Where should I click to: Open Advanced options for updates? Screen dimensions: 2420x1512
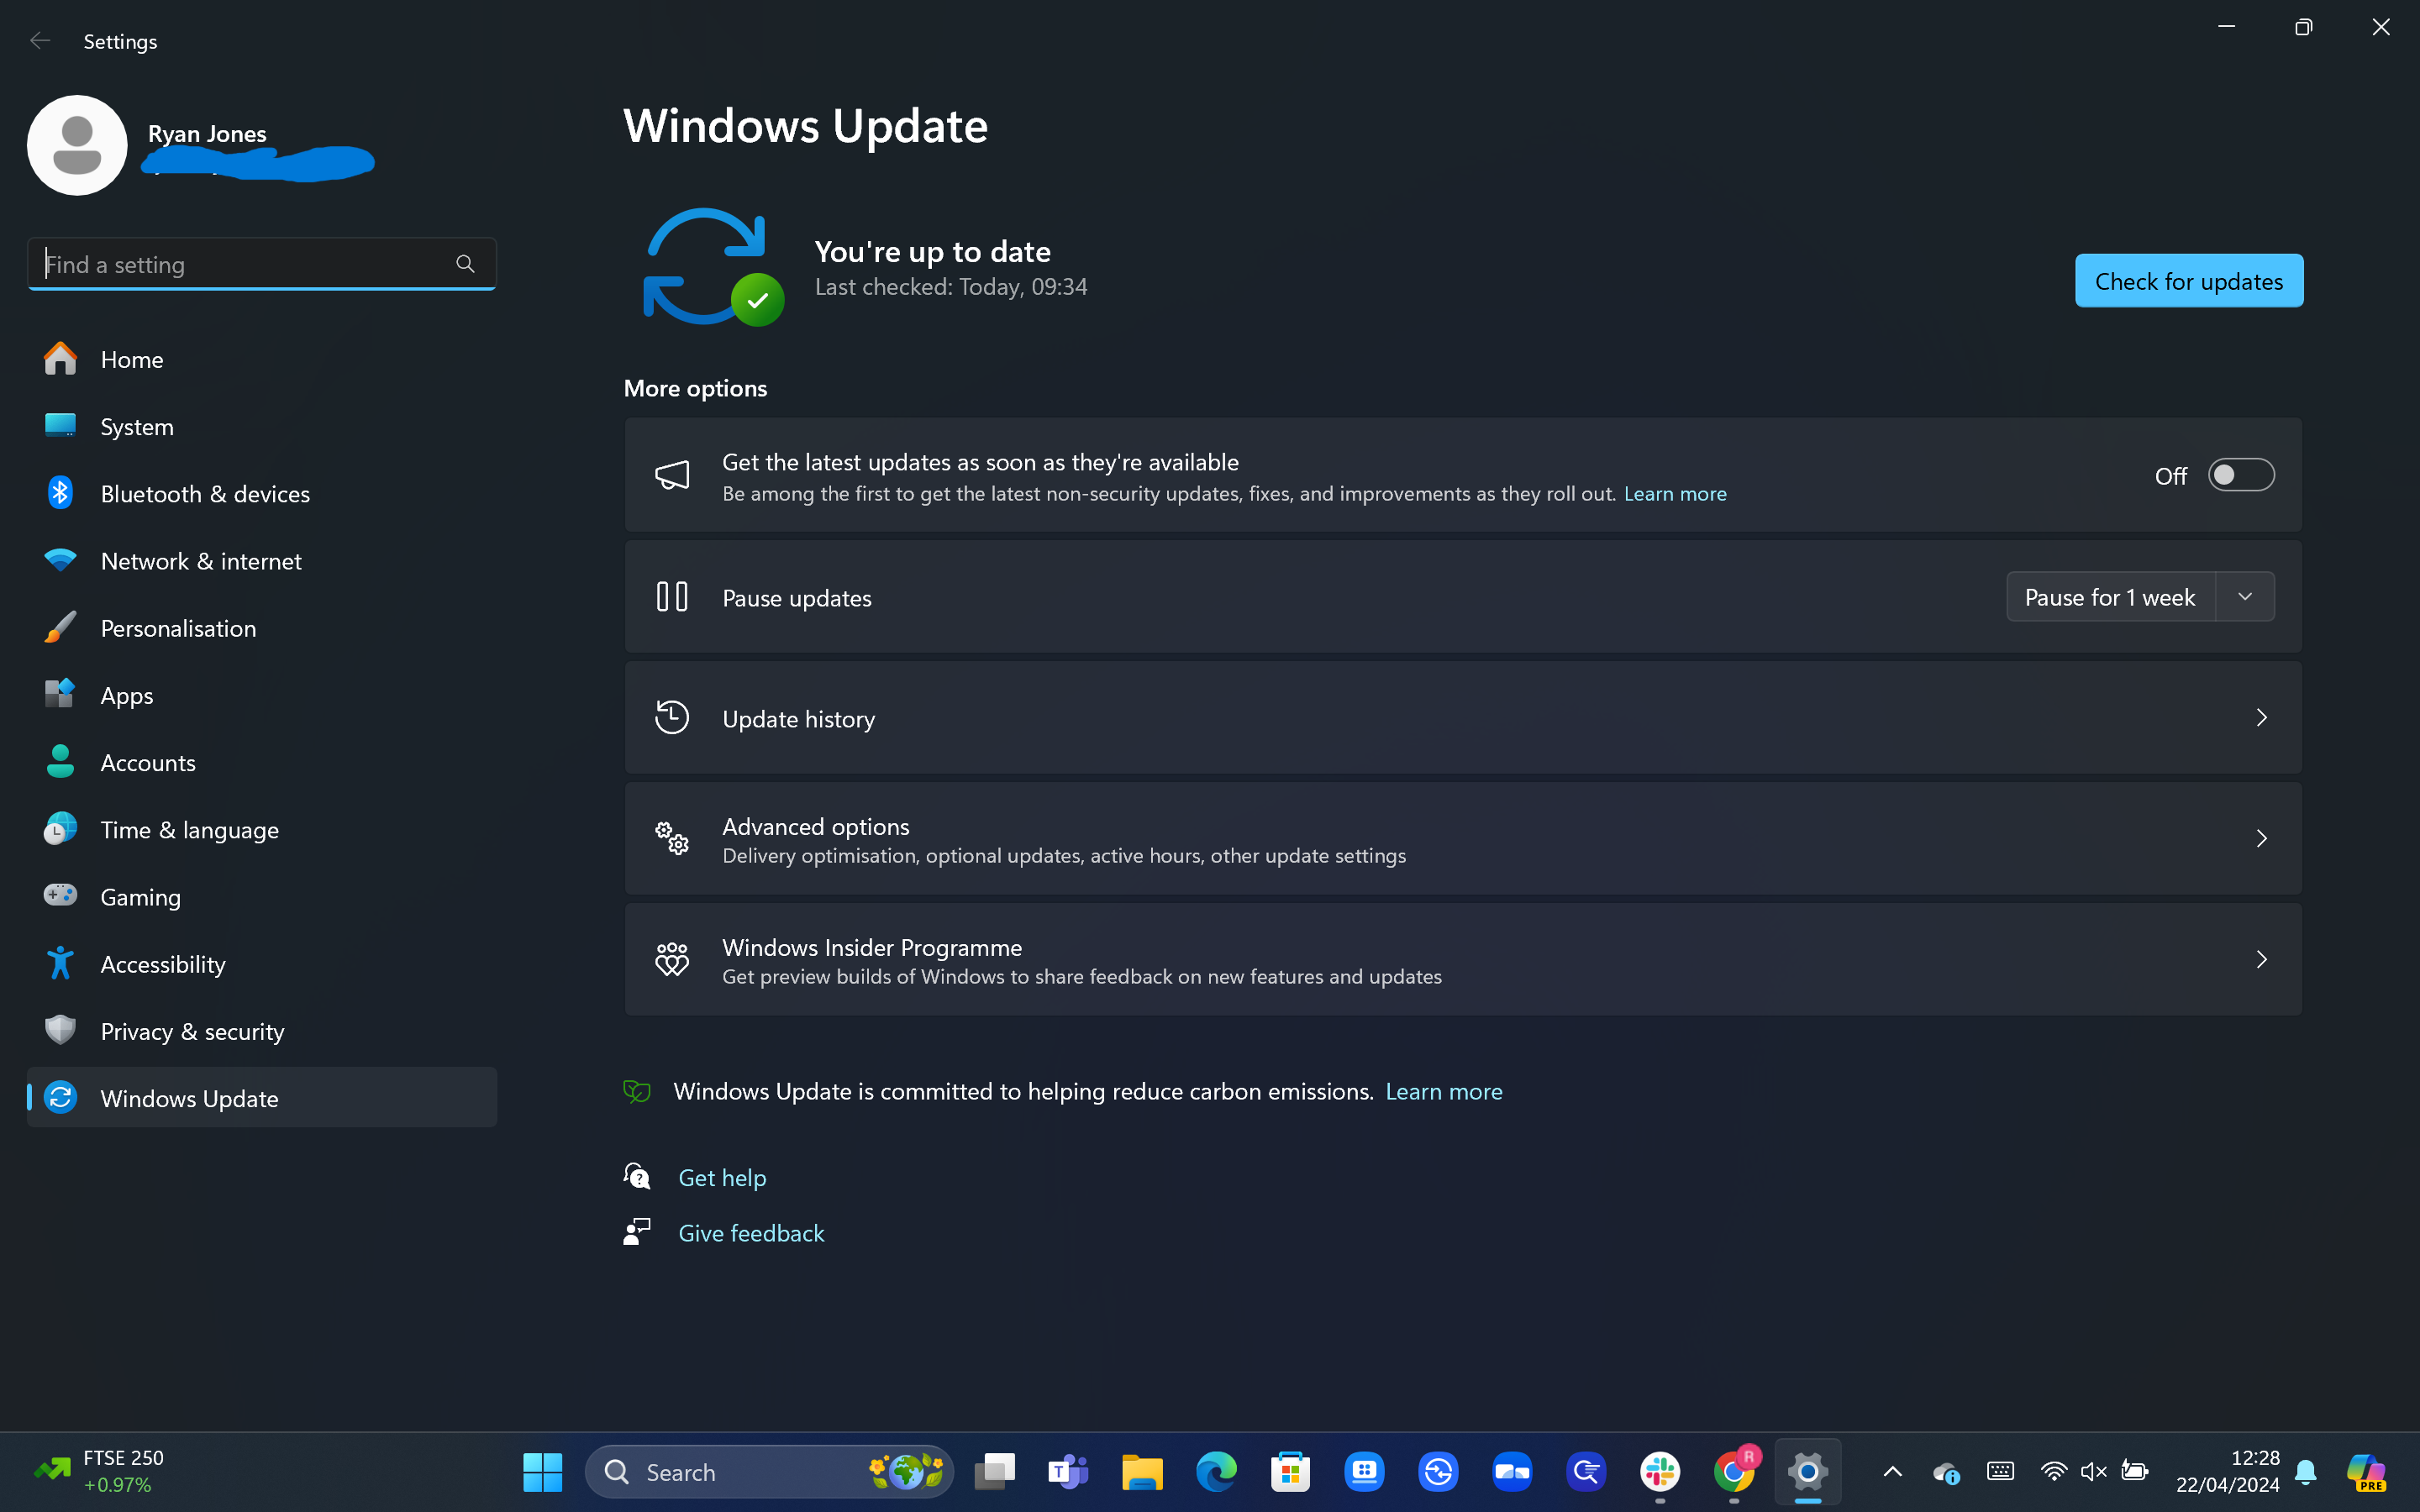tap(1463, 839)
